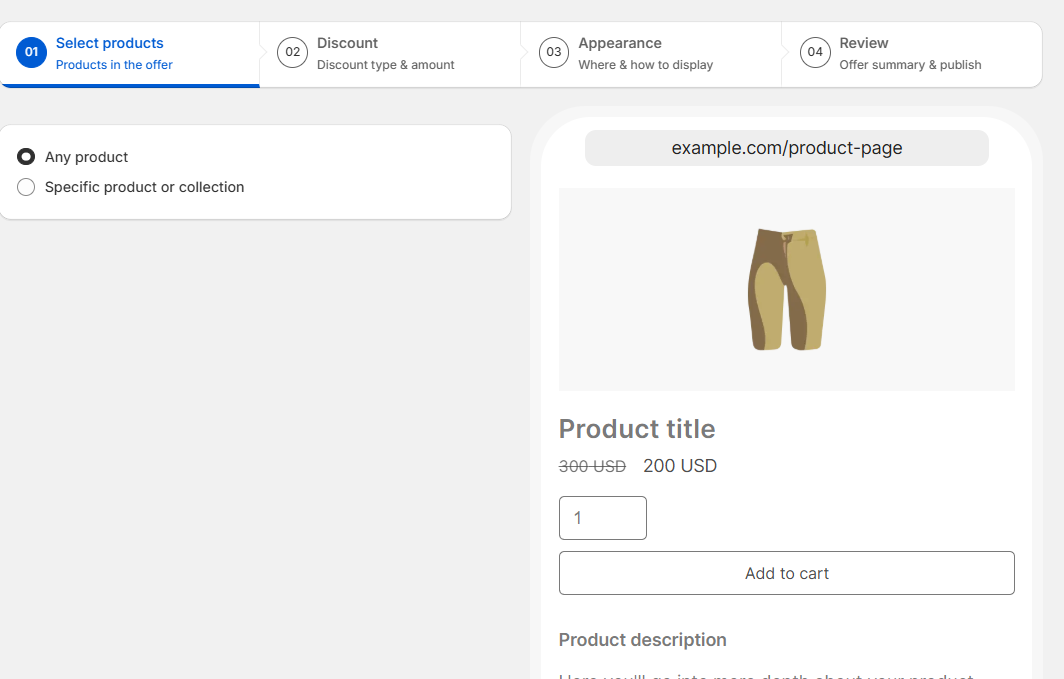This screenshot has width=1064, height=679.
Task: Click the 04 step number circle
Action: click(815, 52)
